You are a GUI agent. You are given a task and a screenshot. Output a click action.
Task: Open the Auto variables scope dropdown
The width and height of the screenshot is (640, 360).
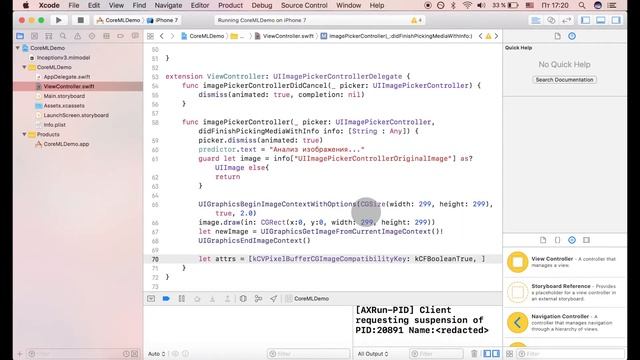156,354
